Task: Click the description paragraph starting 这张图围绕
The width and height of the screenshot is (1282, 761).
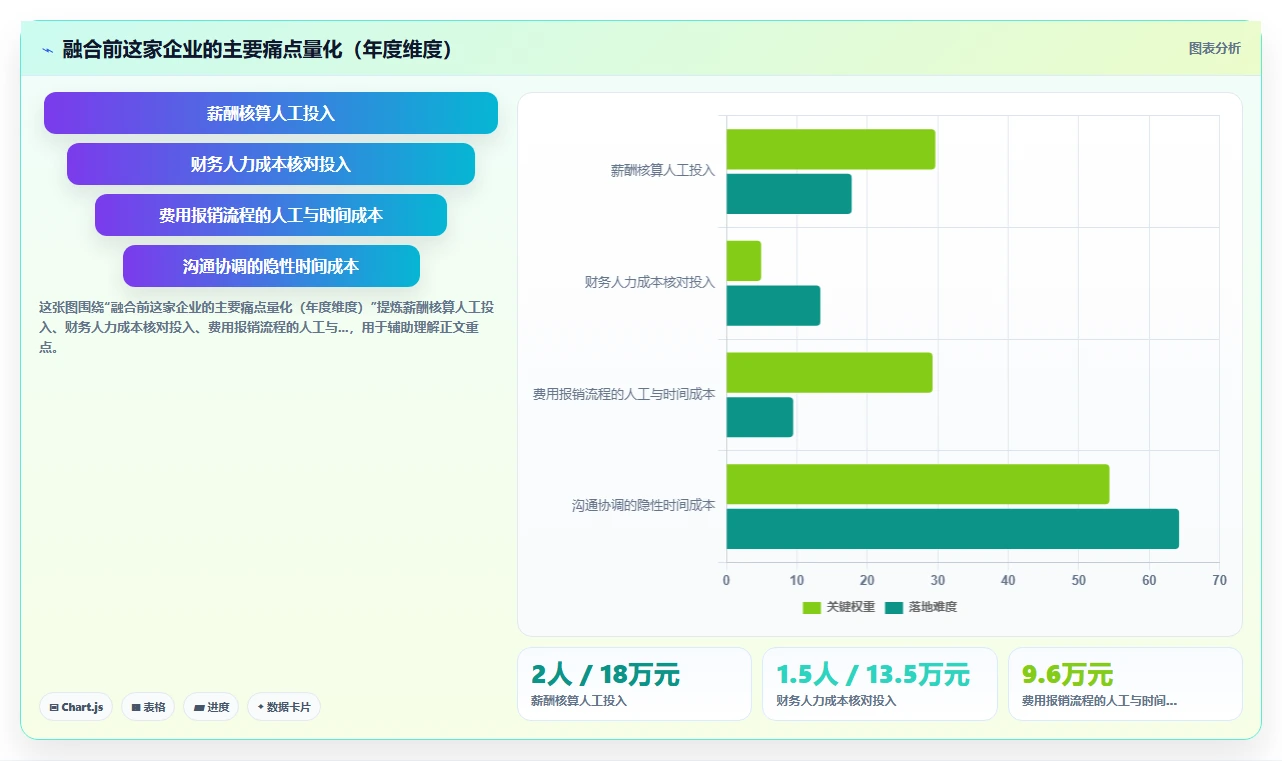Action: click(x=266, y=327)
